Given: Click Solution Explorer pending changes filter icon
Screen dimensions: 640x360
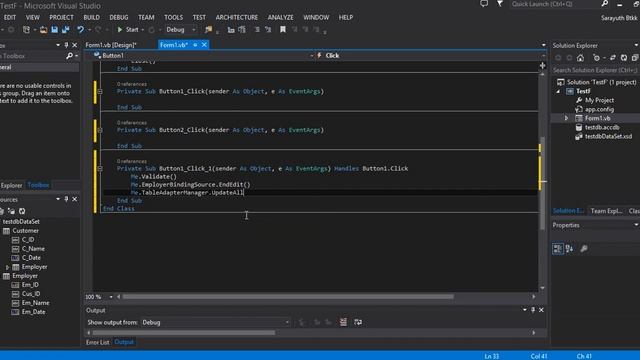Looking at the screenshot, I should pos(597,58).
